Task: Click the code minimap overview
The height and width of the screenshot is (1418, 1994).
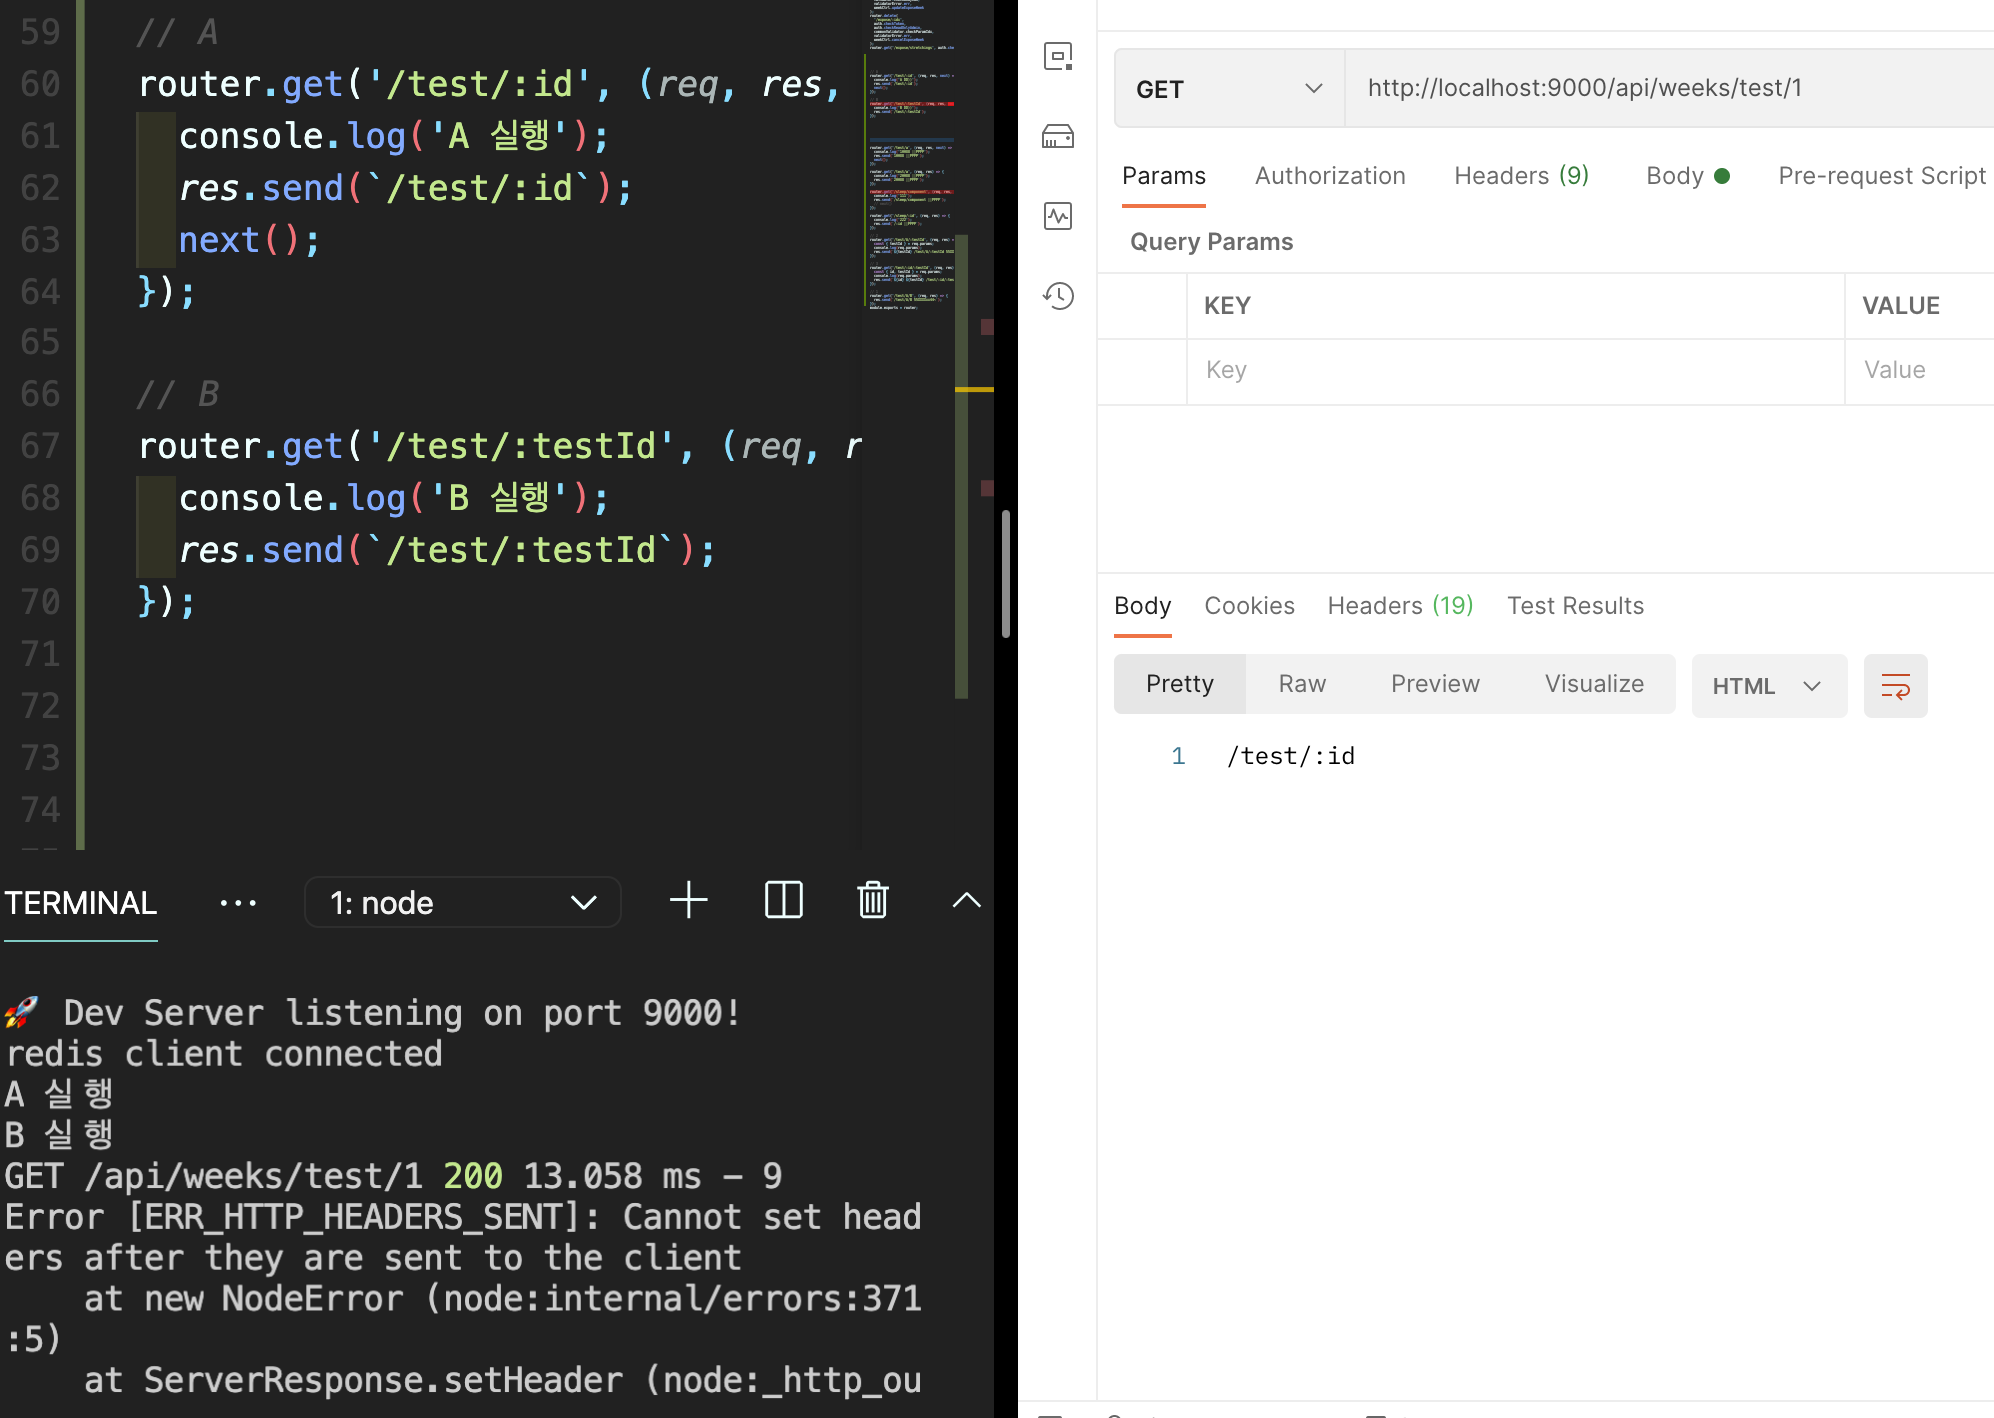Action: pos(911,156)
